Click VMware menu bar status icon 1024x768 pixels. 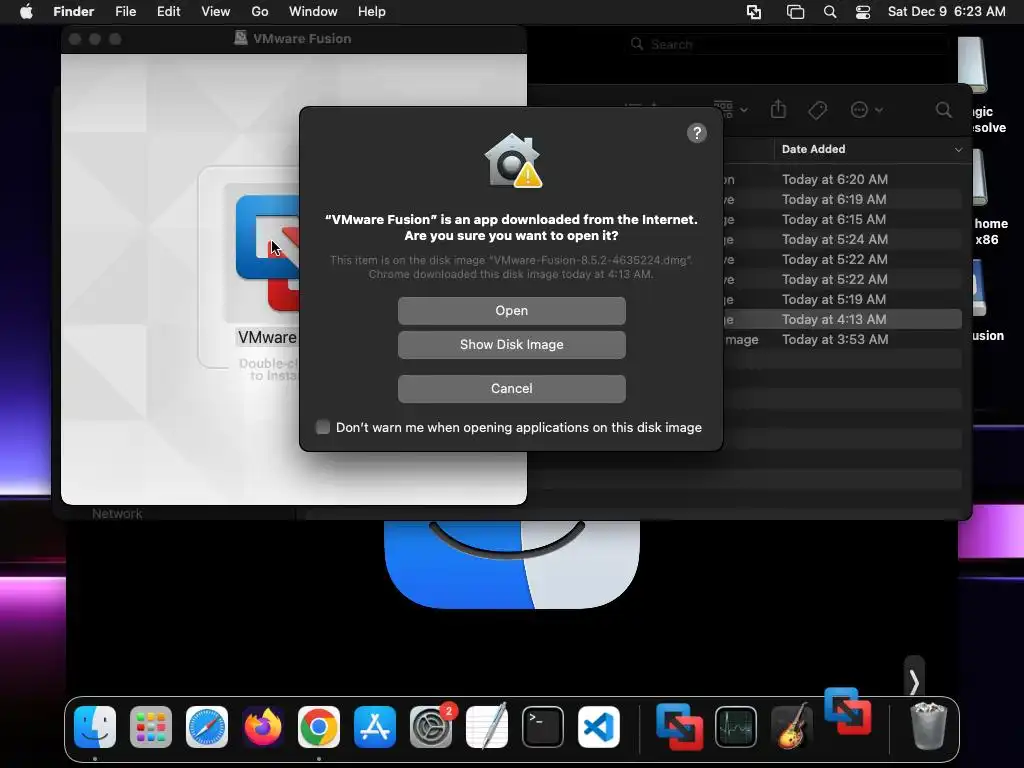(754, 12)
